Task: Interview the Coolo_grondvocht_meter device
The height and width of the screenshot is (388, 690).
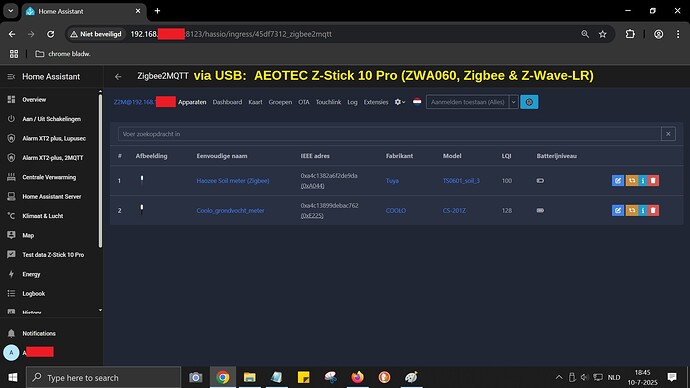Action: pos(642,210)
